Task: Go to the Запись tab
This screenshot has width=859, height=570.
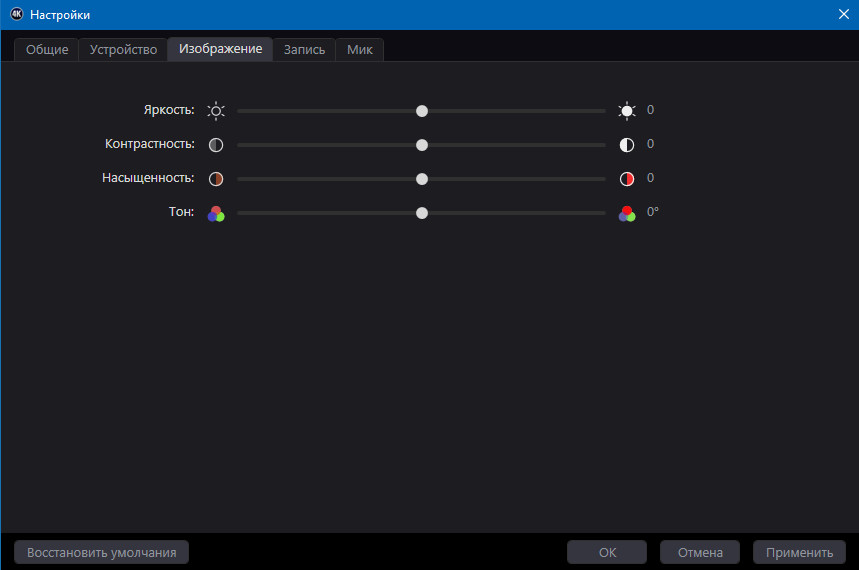Action: pyautogui.click(x=304, y=50)
